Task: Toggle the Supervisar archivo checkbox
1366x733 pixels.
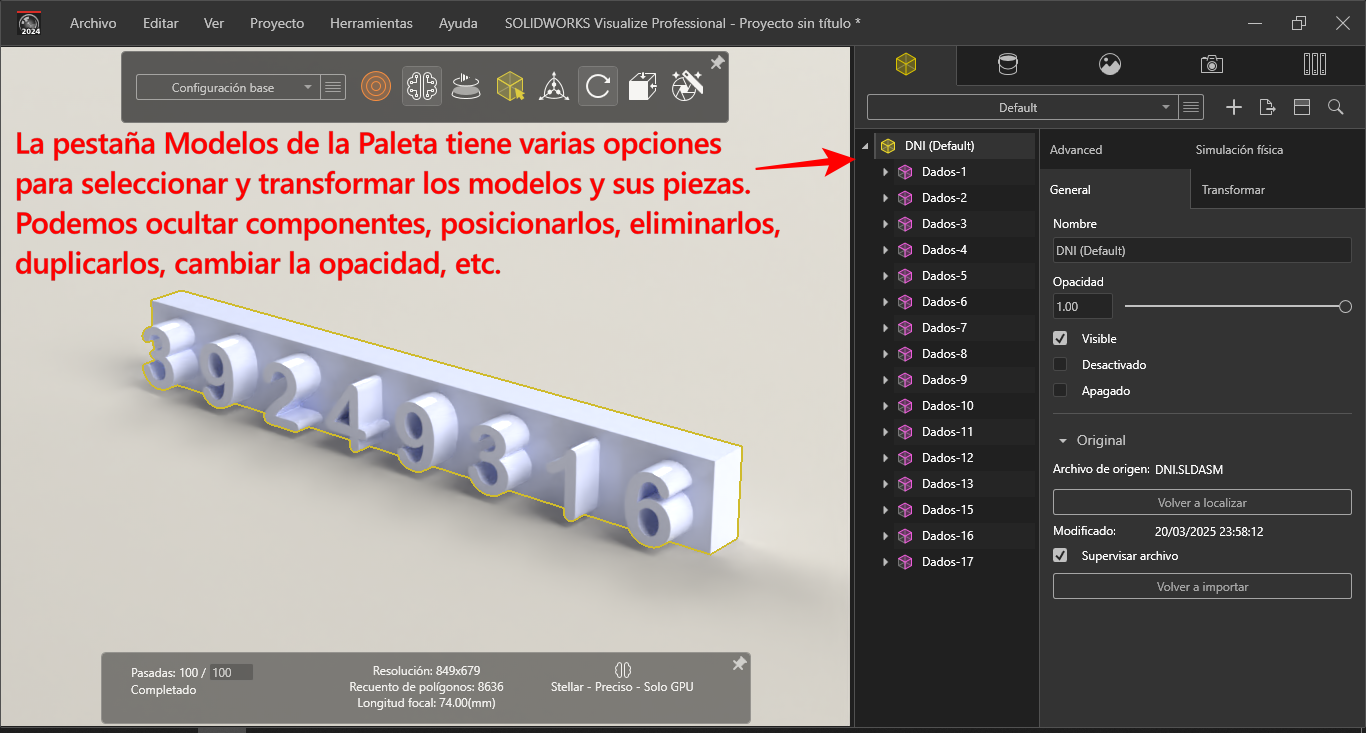Action: 1060,556
